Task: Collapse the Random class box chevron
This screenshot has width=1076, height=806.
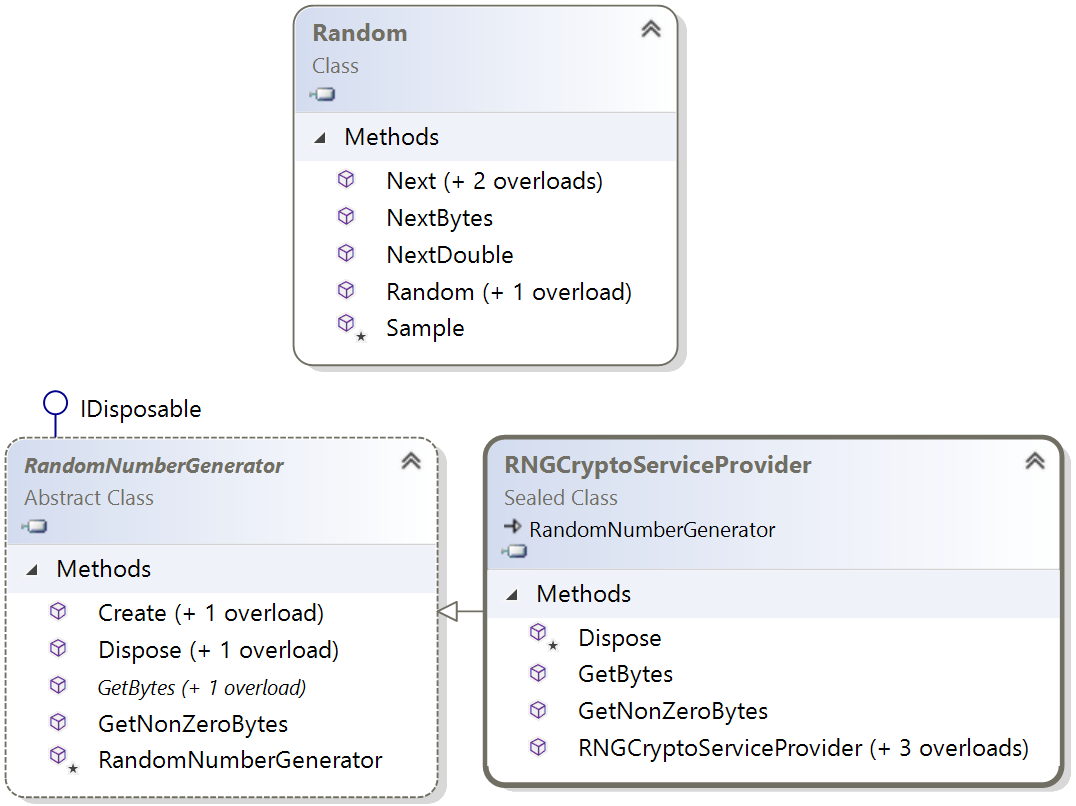Action: (651, 29)
